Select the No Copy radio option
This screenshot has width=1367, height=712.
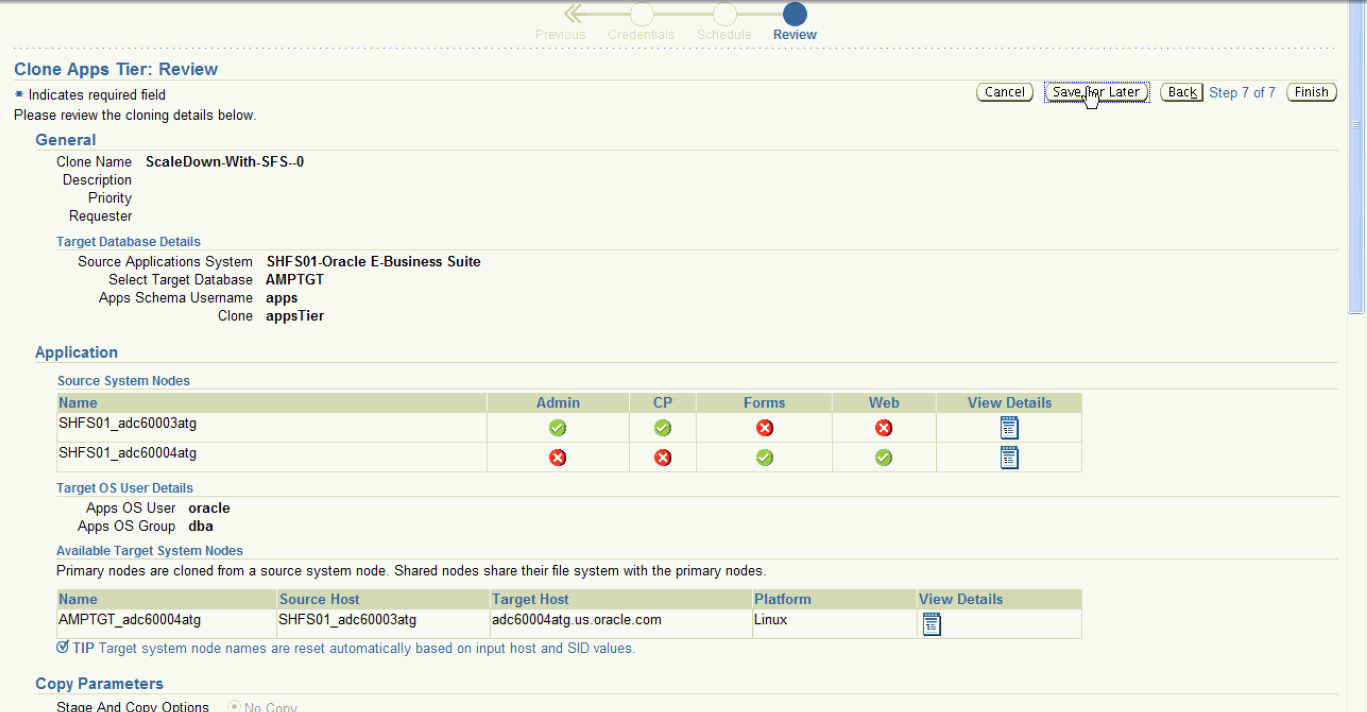(234, 706)
